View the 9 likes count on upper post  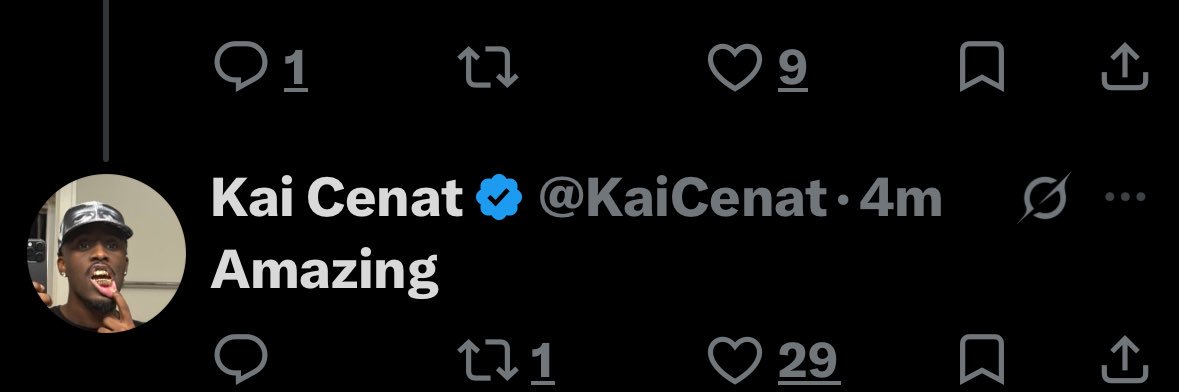[x=793, y=68]
